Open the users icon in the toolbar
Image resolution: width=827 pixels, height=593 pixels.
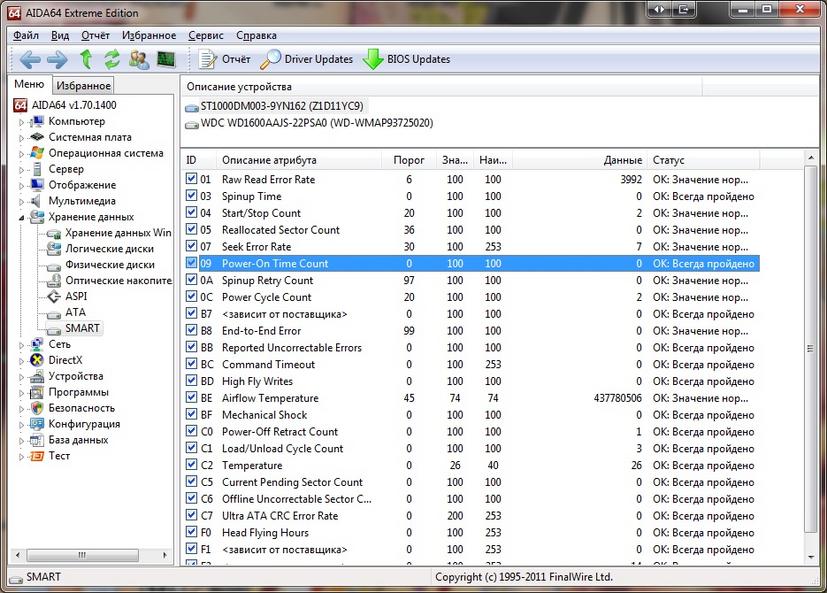tap(139, 59)
